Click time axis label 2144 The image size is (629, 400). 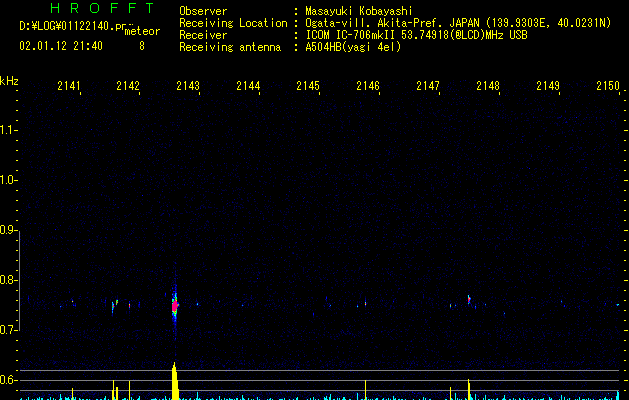coord(248,86)
